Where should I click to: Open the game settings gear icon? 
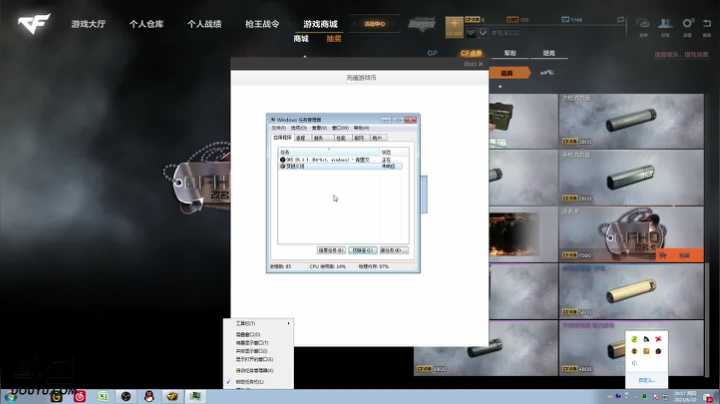coord(687,23)
